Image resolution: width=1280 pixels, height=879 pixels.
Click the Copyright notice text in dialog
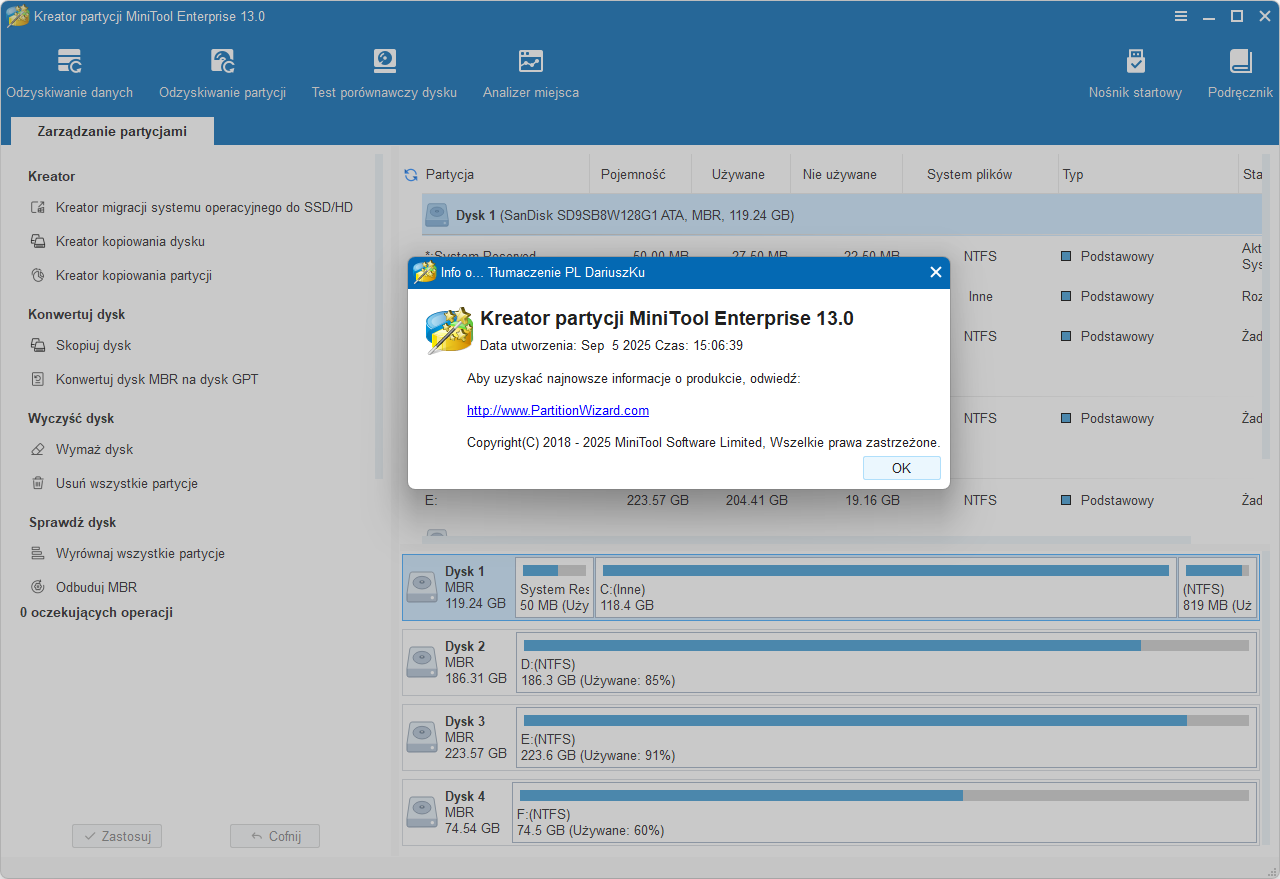[704, 442]
